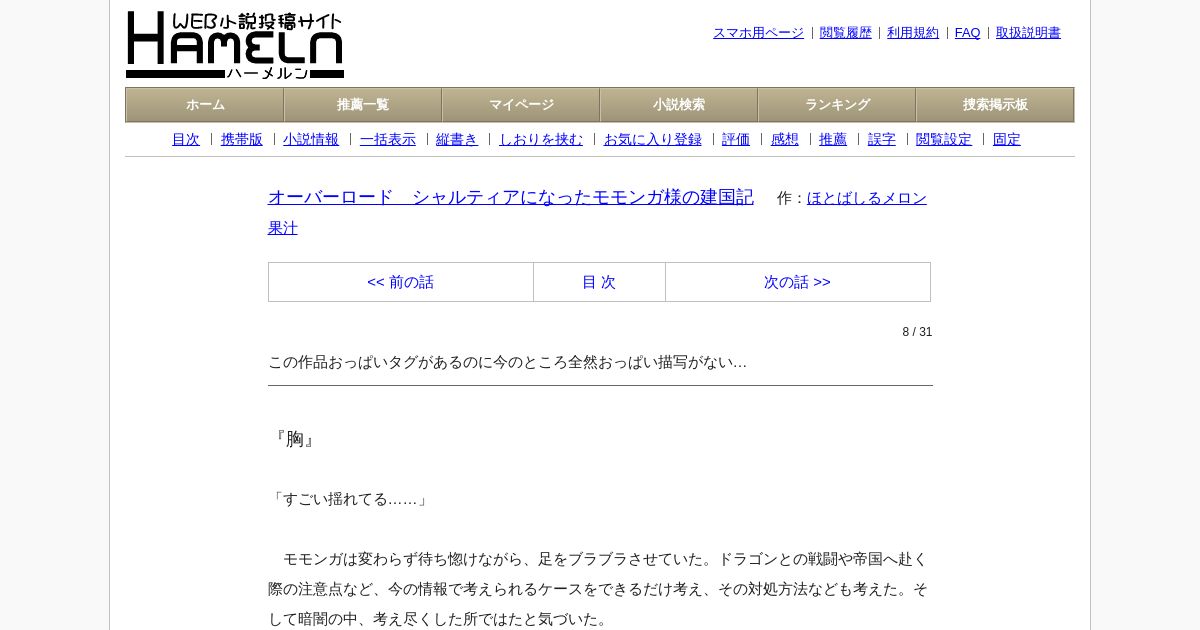This screenshot has width=1200, height=630.
Task: Report a typo via 誤字 link
Action: (882, 140)
